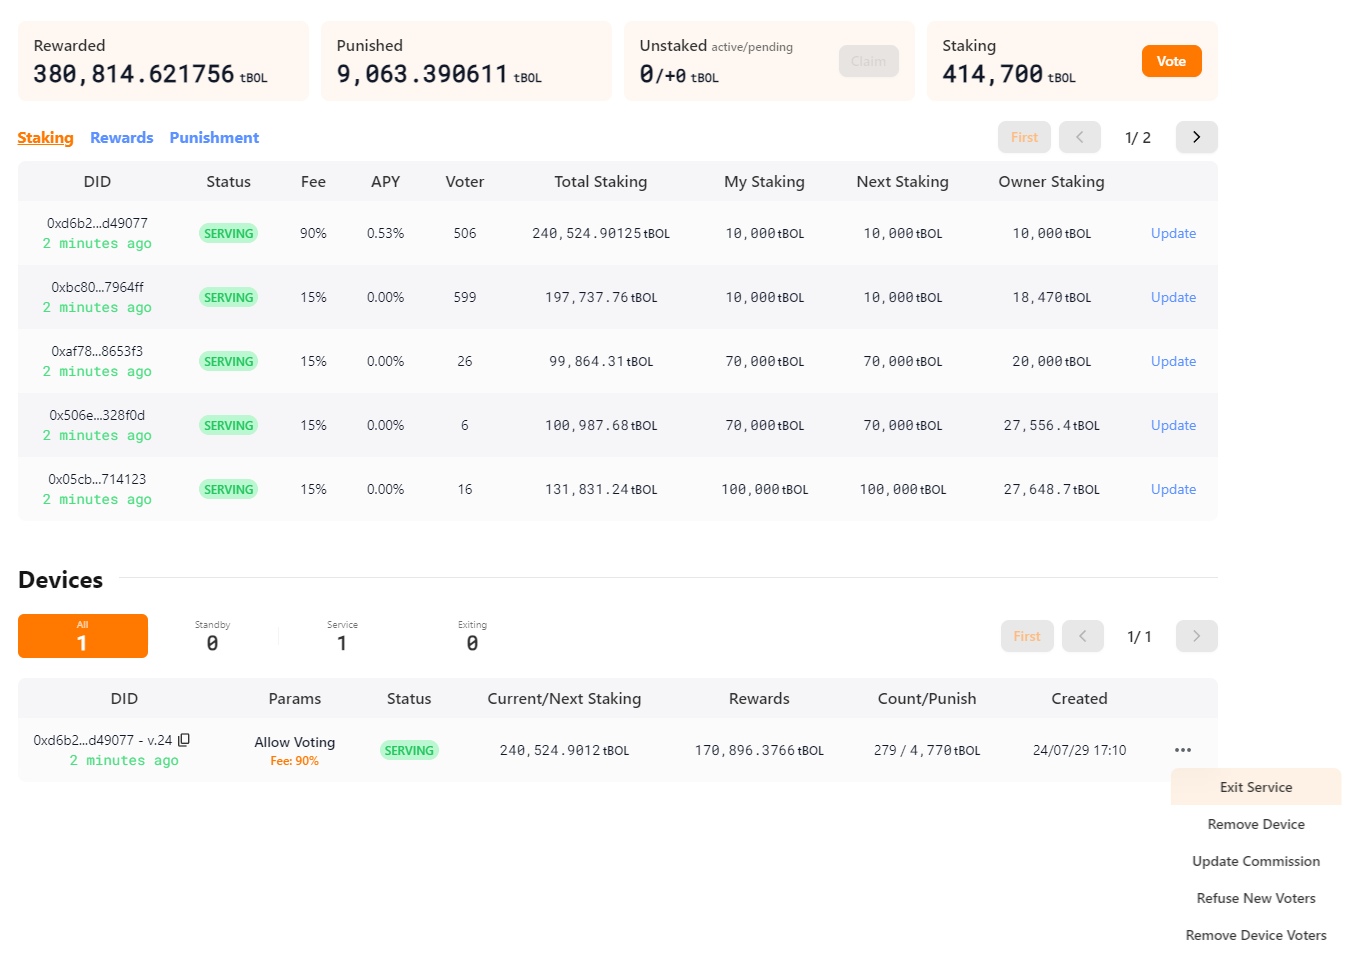Click previous page arrow in Devices section

pyautogui.click(x=1082, y=636)
